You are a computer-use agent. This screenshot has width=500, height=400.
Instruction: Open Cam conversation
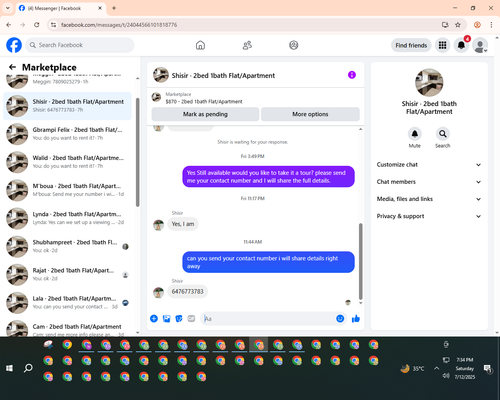[67, 327]
